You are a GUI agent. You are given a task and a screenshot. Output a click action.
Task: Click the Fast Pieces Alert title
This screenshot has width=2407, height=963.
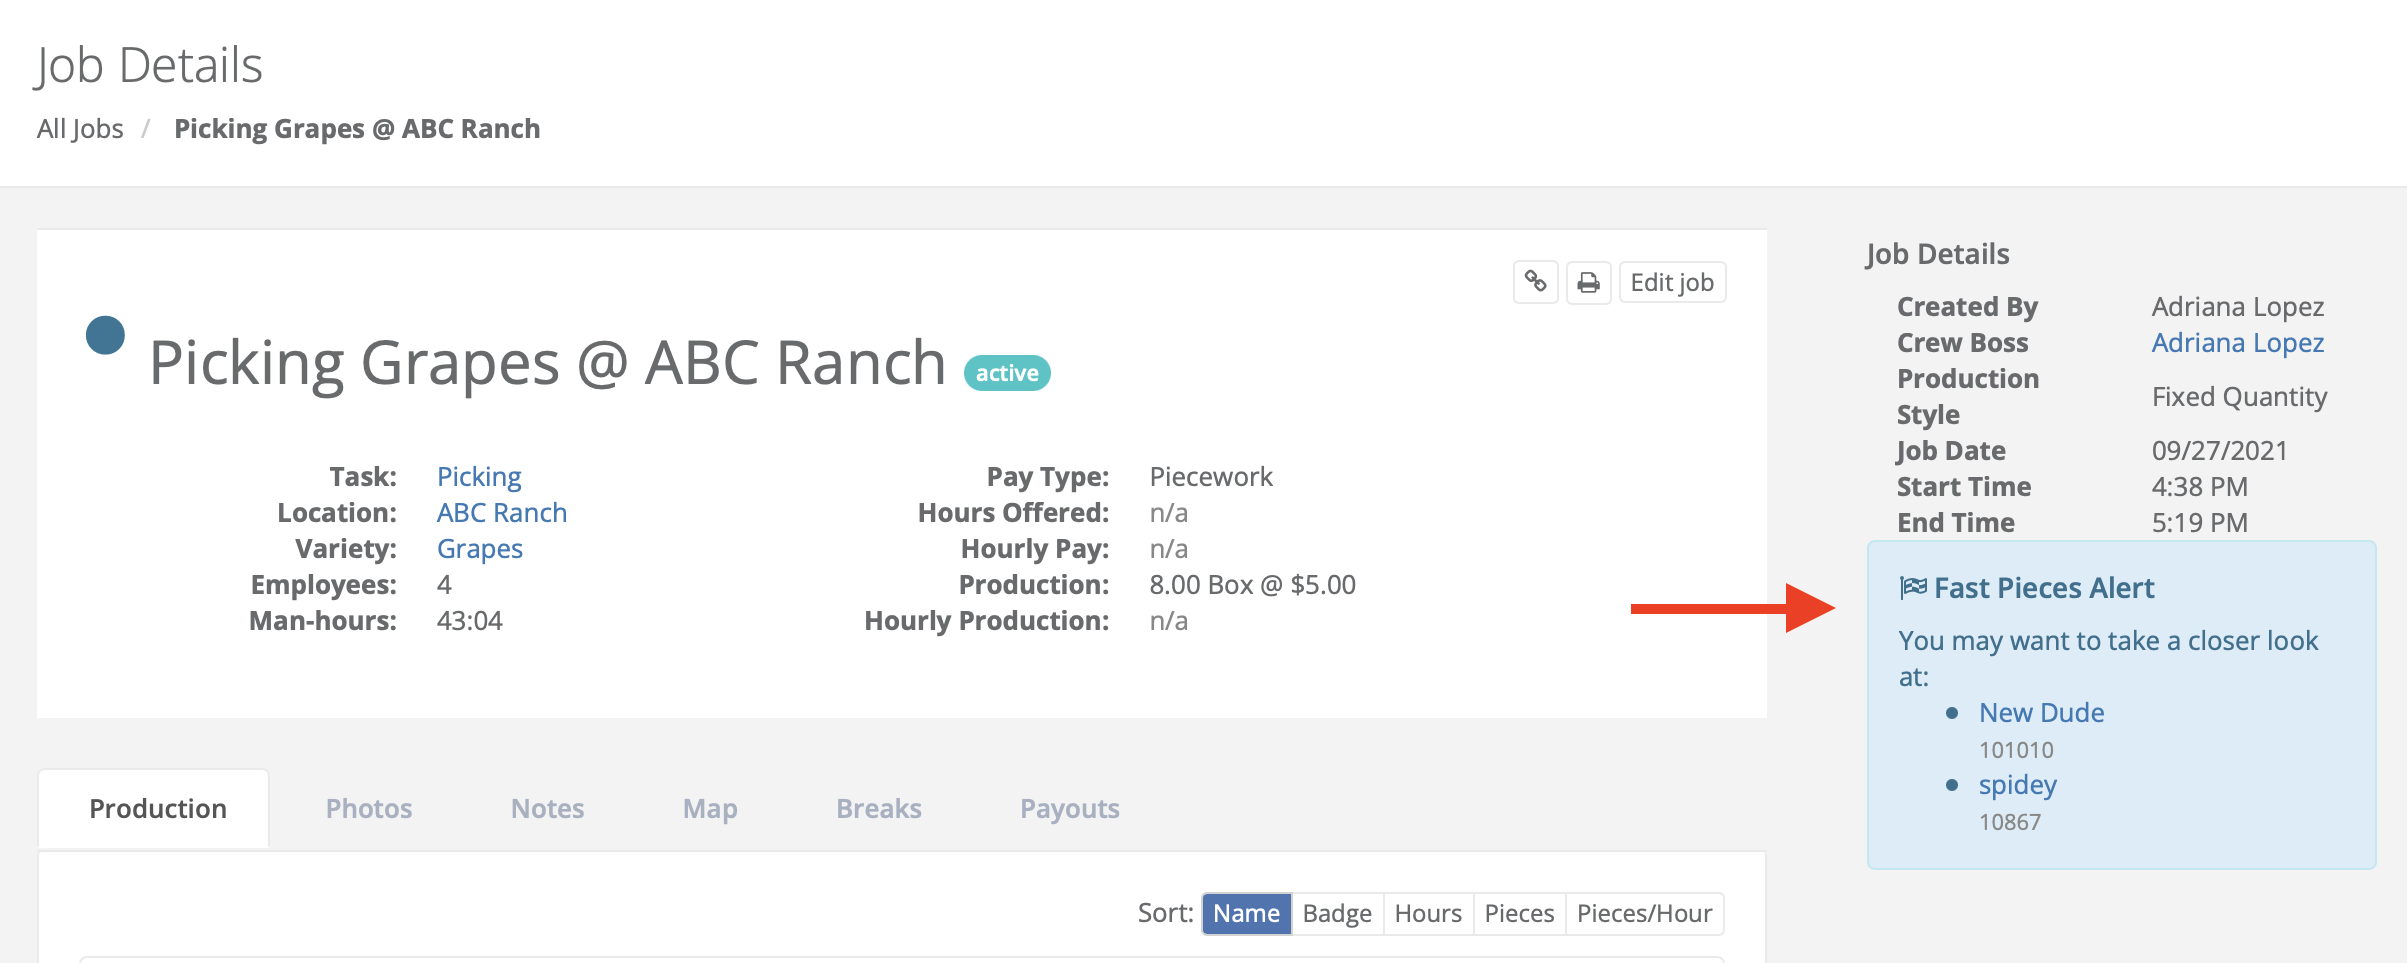[2044, 587]
